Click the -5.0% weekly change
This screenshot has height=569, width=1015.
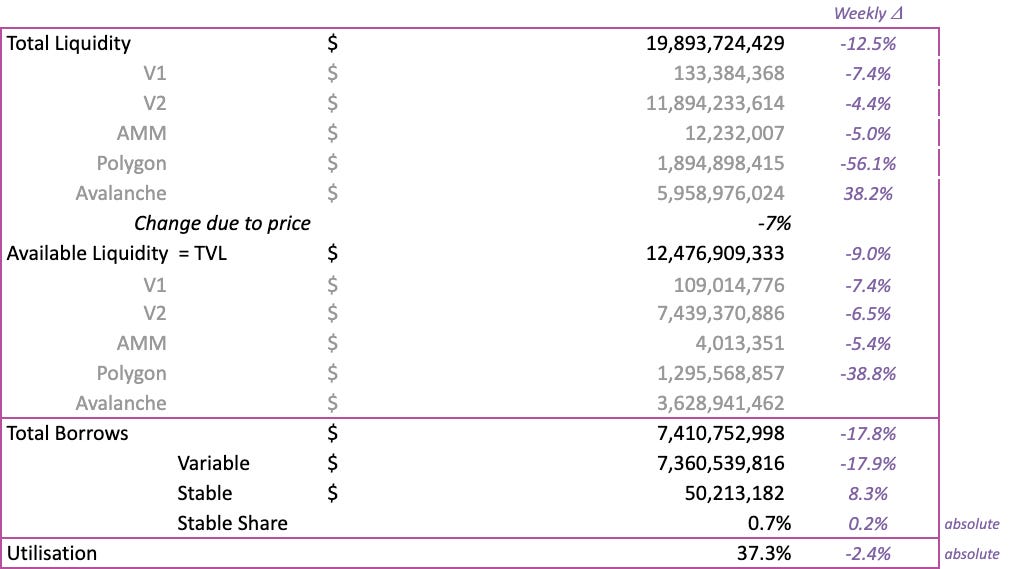coord(868,134)
